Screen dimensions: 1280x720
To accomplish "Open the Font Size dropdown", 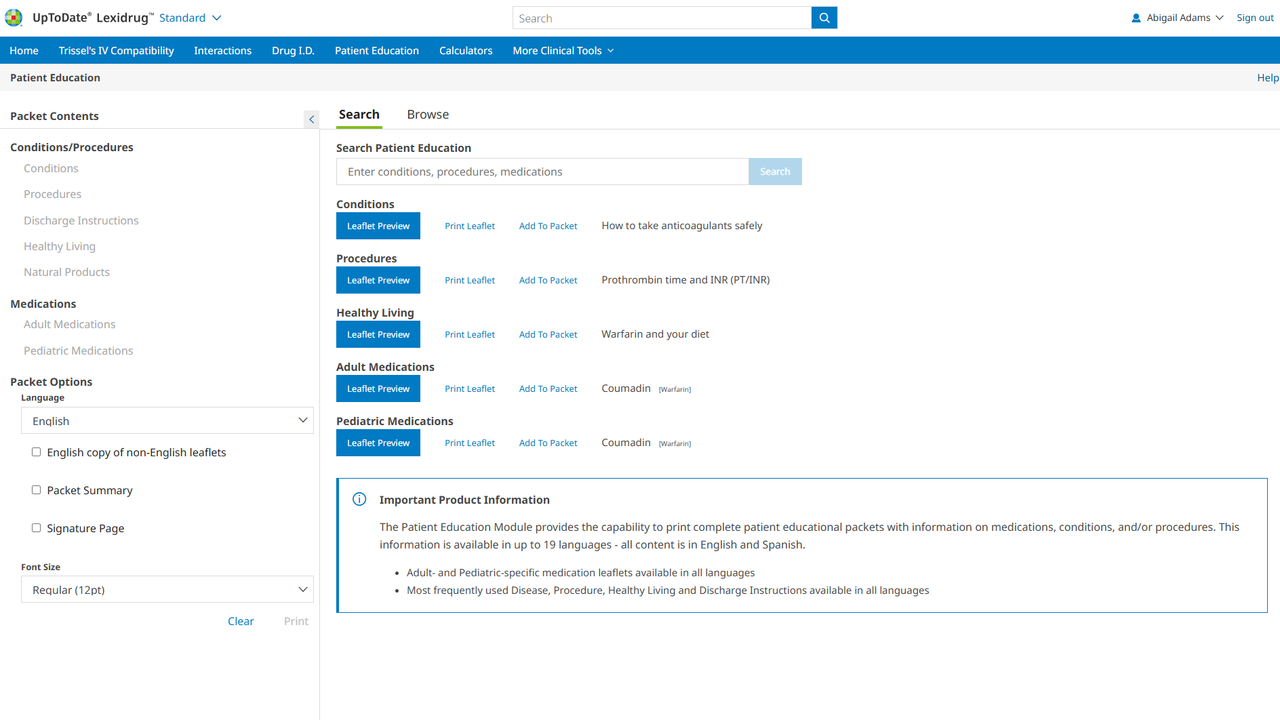I will click(x=167, y=590).
